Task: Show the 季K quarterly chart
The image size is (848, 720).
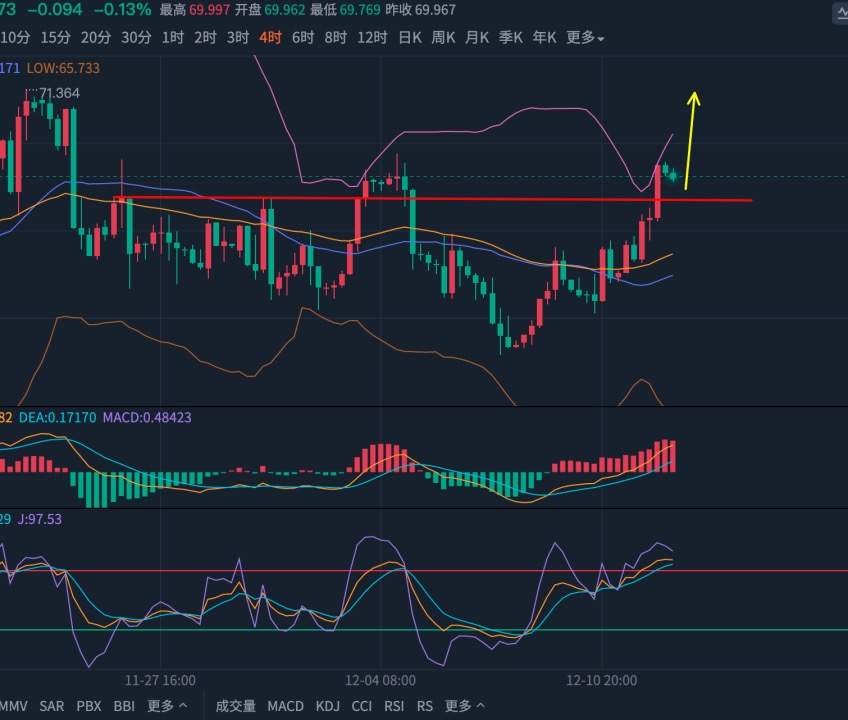Action: click(x=511, y=37)
